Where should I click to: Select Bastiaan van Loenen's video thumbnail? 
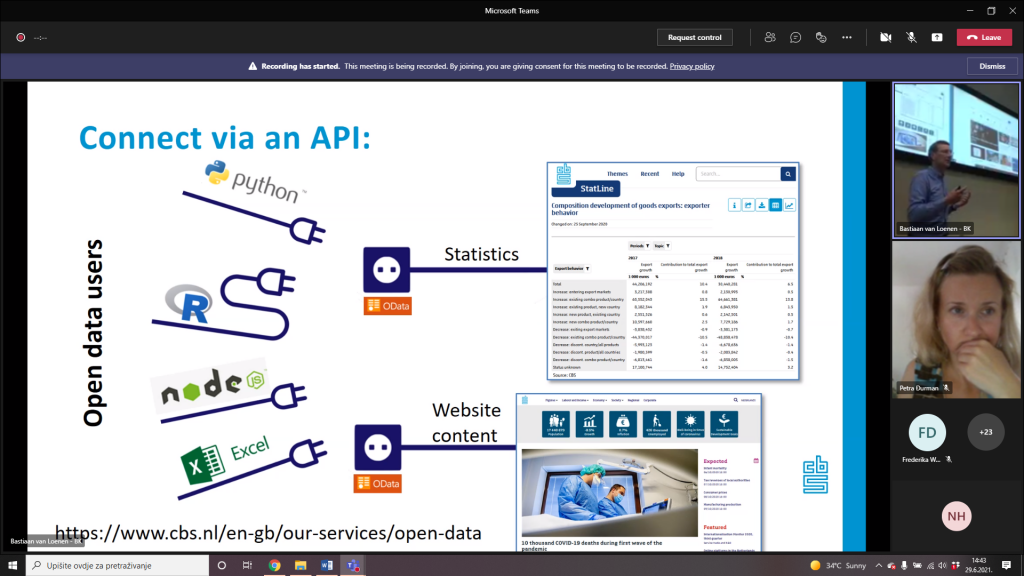coord(955,160)
